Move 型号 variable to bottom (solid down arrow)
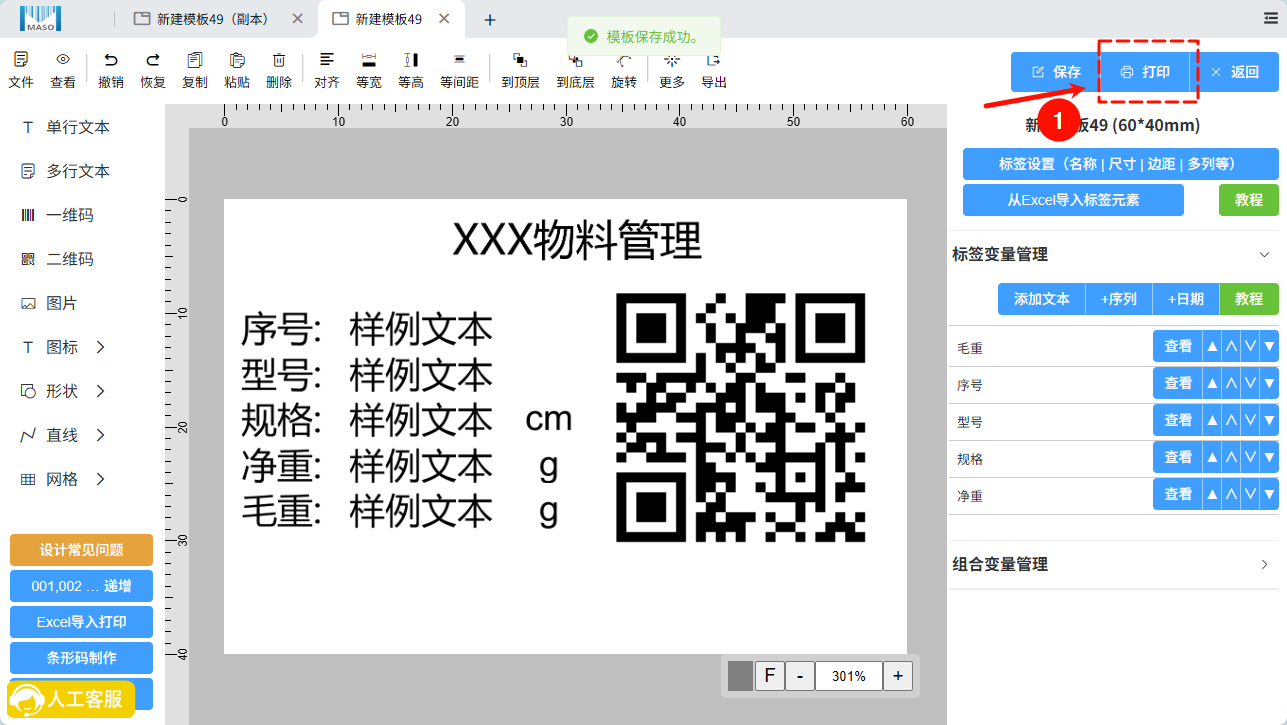 1269,421
